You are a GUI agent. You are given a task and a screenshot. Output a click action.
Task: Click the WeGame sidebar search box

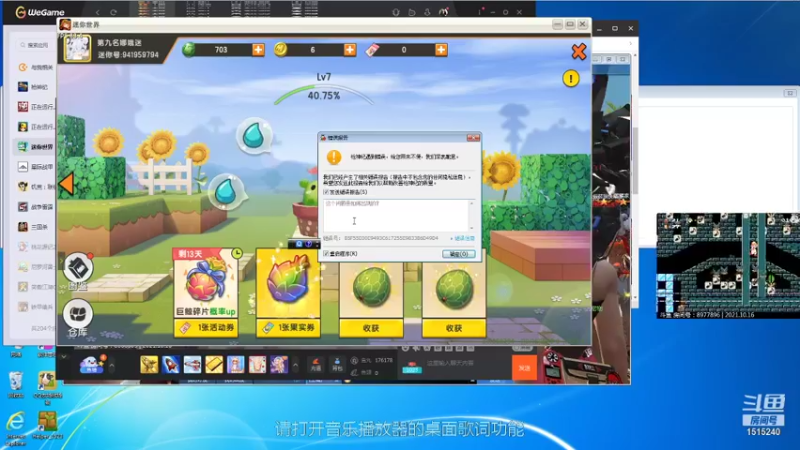point(35,45)
